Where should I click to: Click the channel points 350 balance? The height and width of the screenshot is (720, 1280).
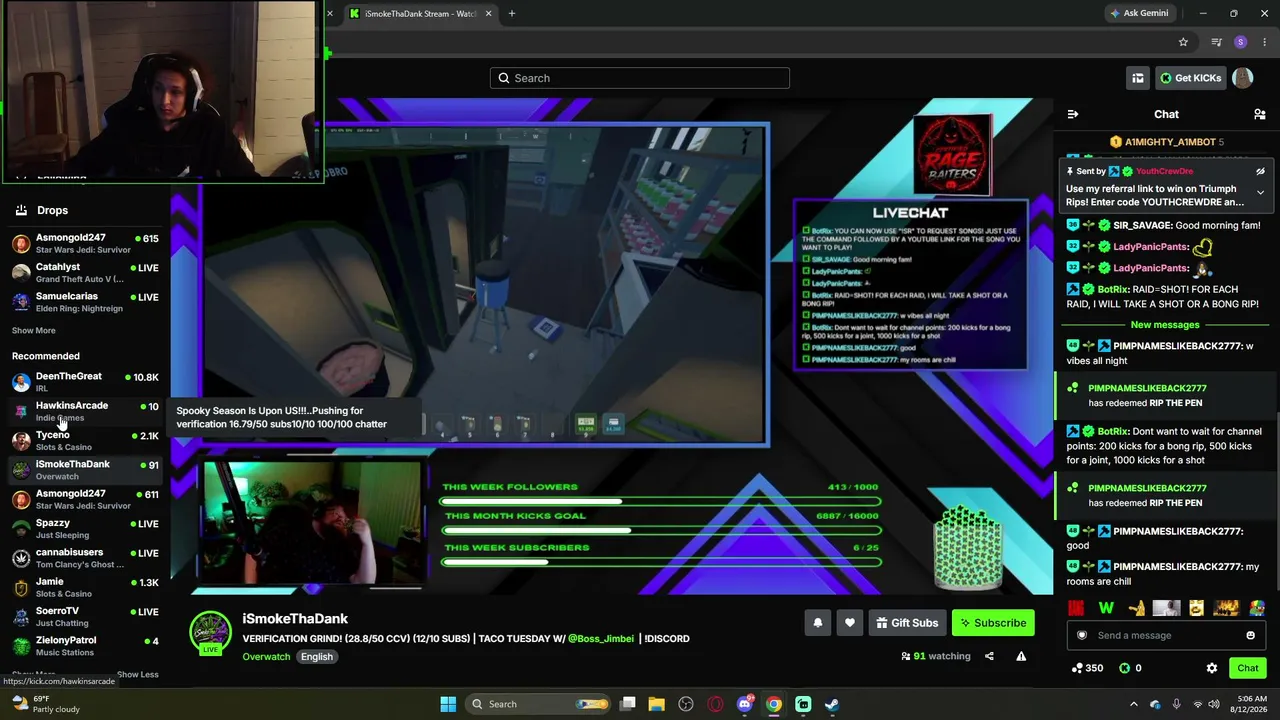1087,668
